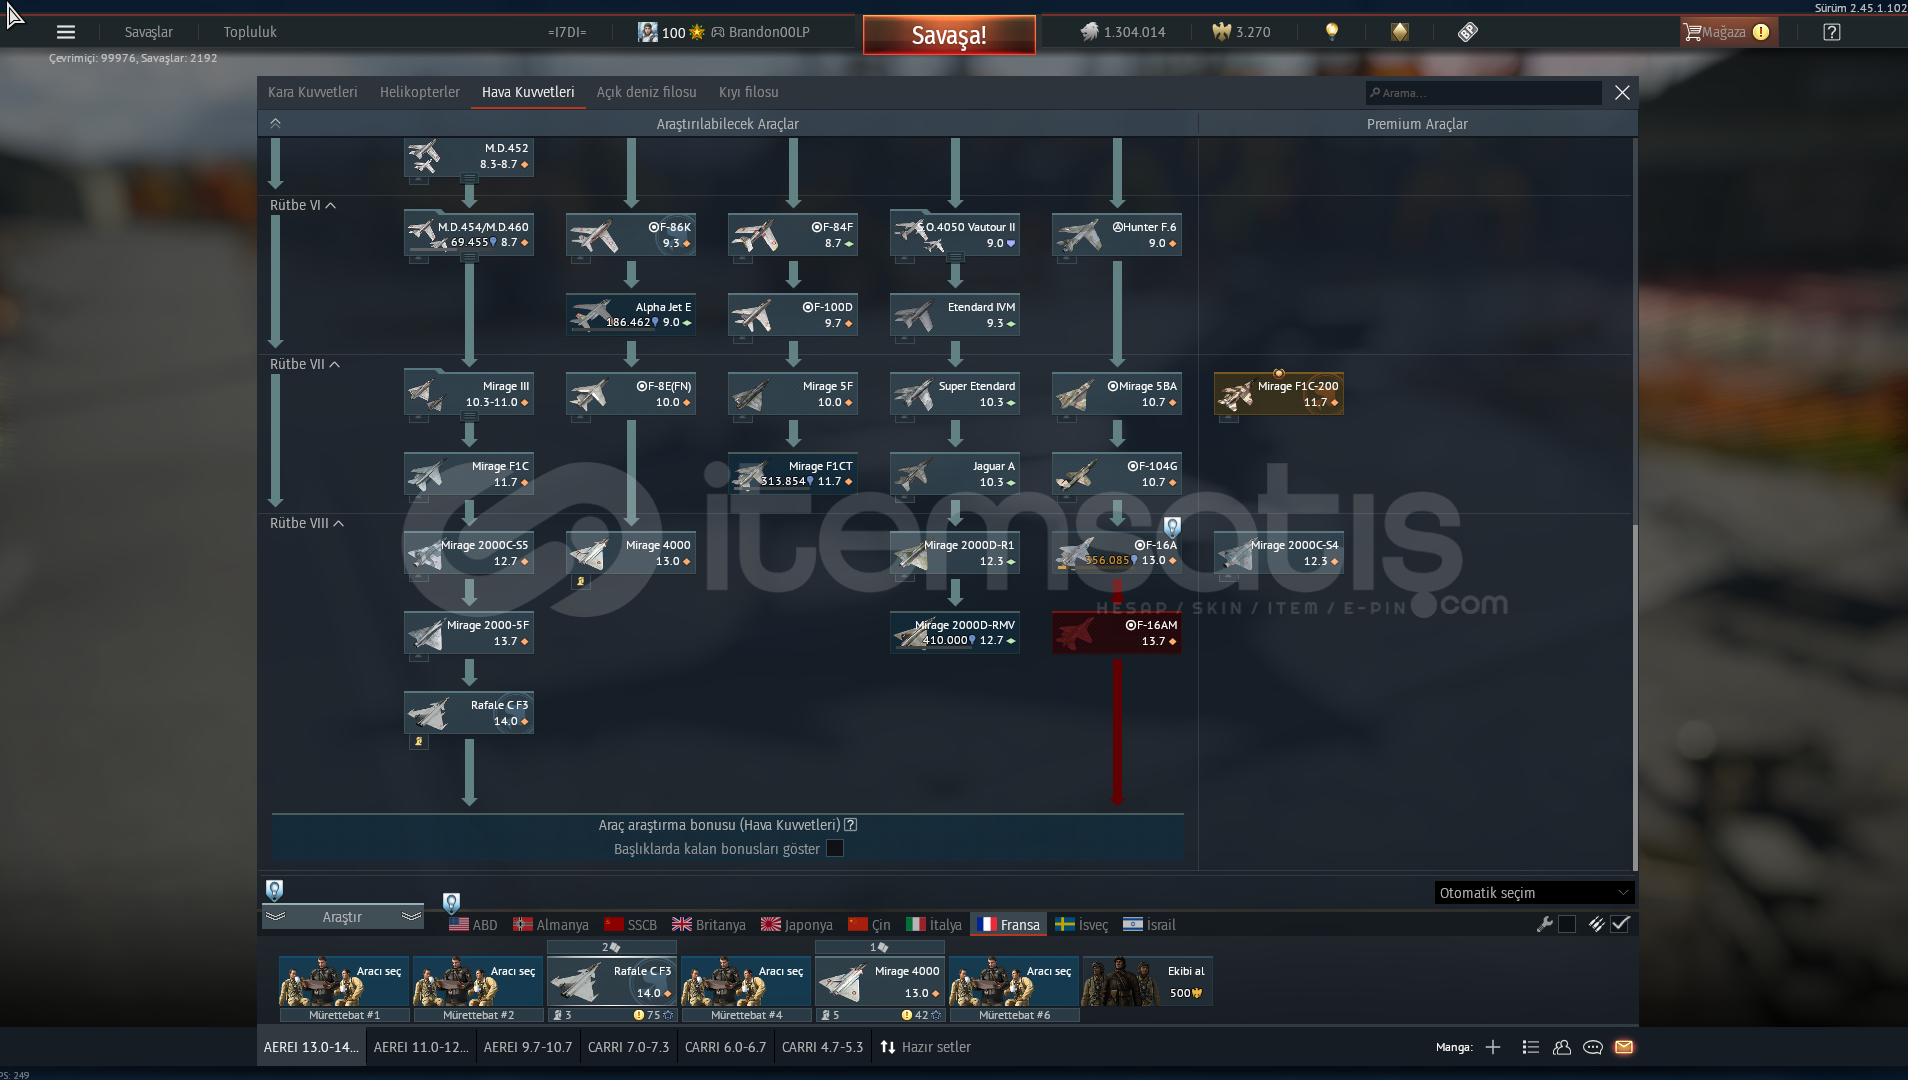This screenshot has width=1908, height=1080.
Task: Click the ammo resupply stripes icon
Action: coord(1596,924)
